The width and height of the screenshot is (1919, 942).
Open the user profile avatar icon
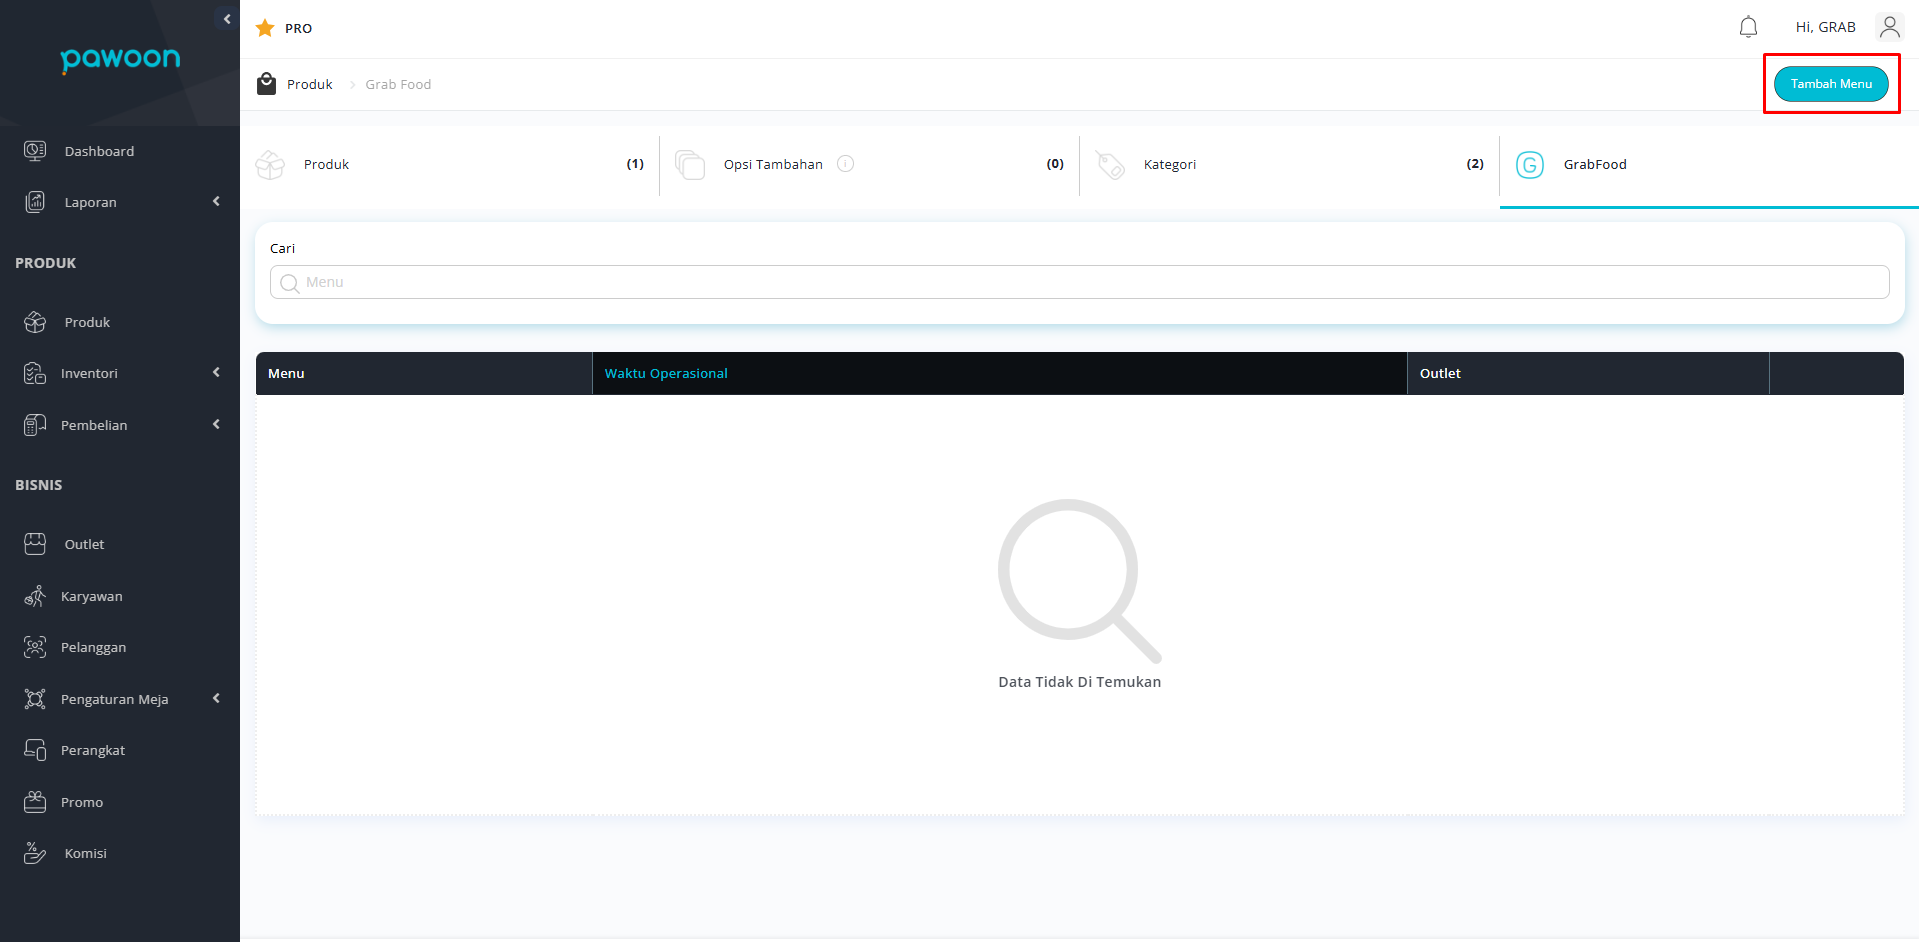1889,27
